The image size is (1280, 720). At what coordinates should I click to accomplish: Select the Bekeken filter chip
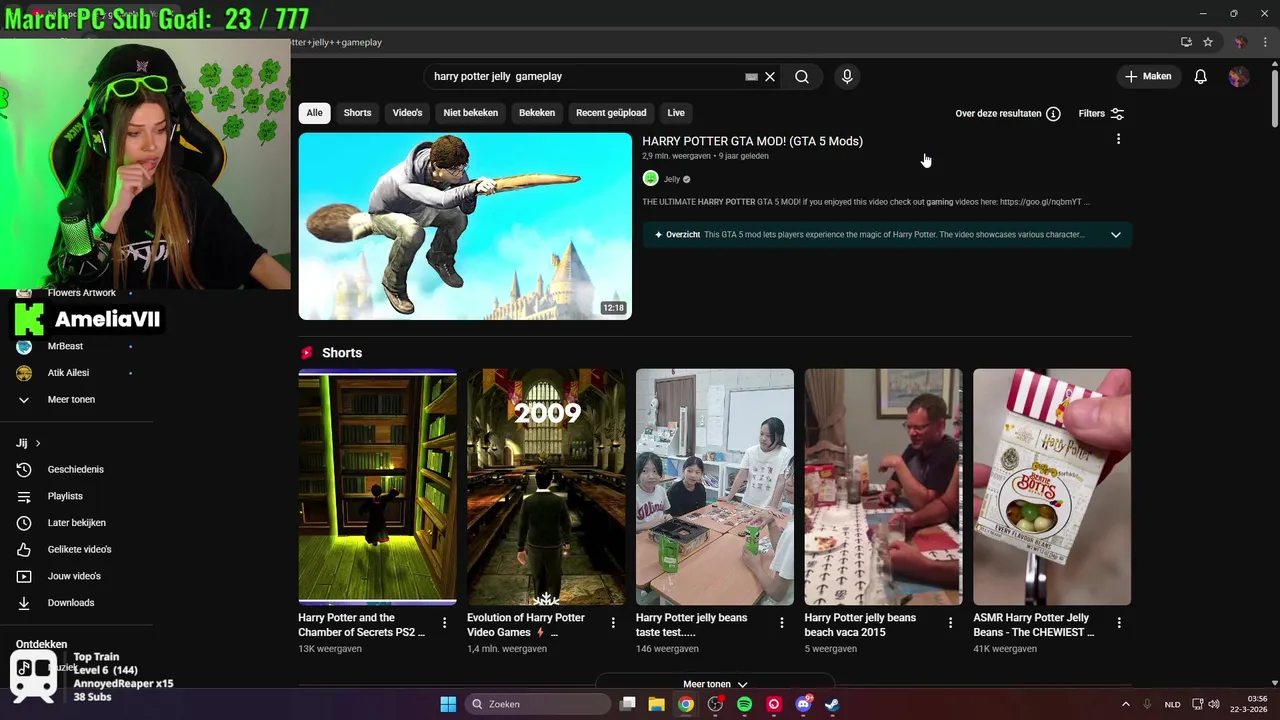tap(537, 113)
